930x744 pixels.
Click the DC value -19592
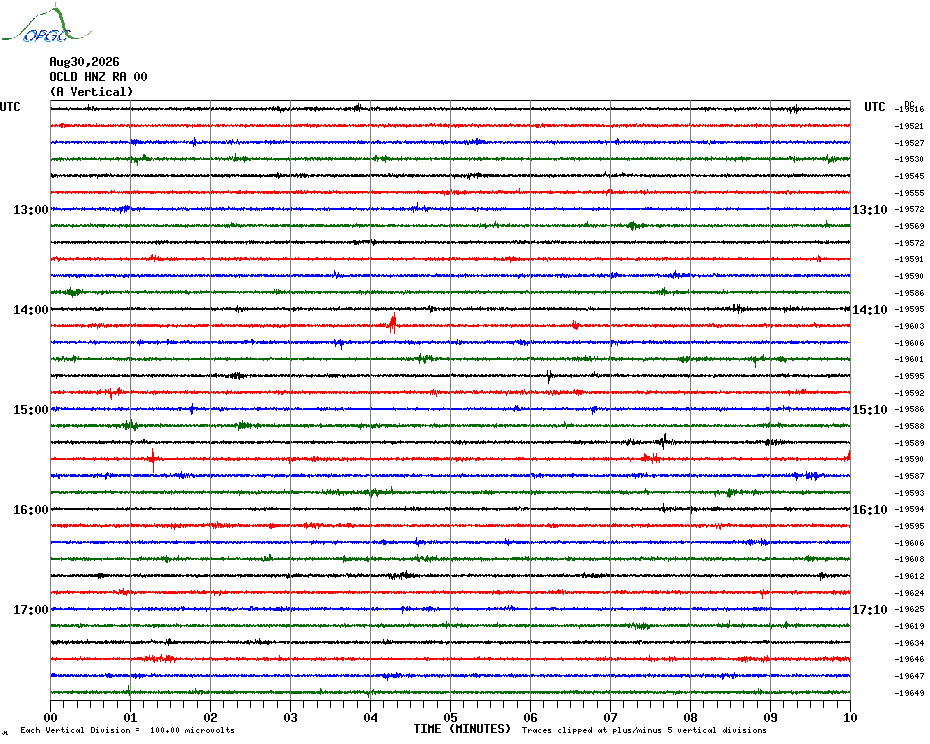(909, 393)
